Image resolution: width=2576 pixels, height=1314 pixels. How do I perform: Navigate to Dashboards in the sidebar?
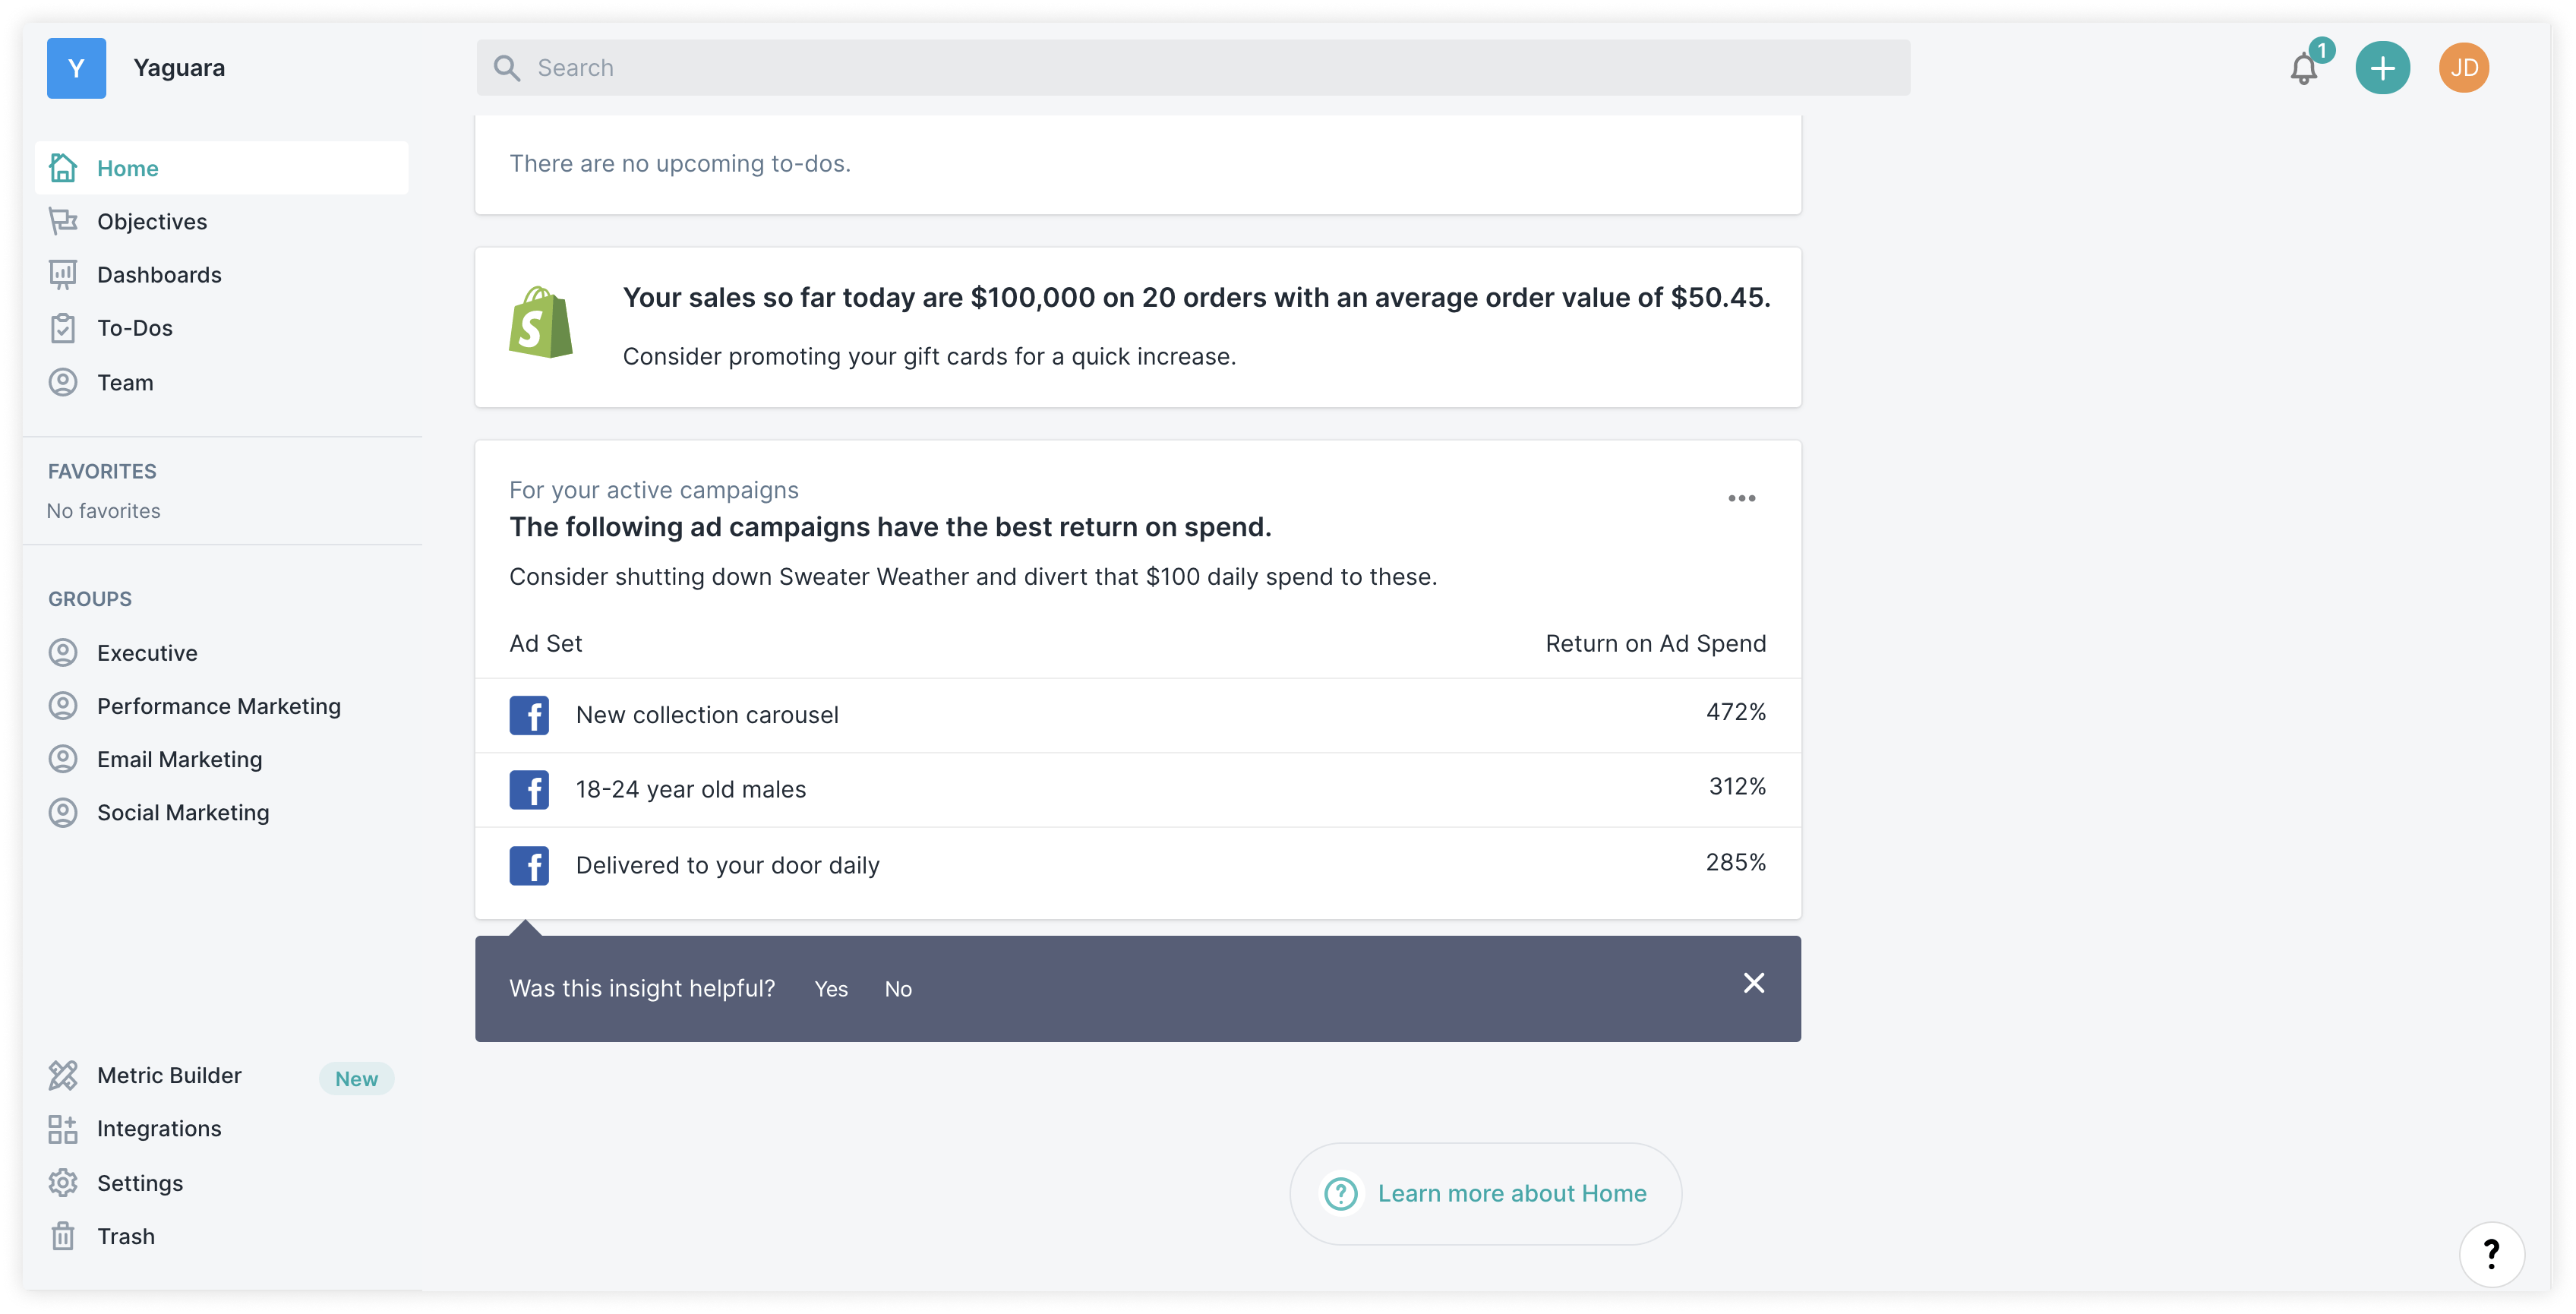coord(159,275)
